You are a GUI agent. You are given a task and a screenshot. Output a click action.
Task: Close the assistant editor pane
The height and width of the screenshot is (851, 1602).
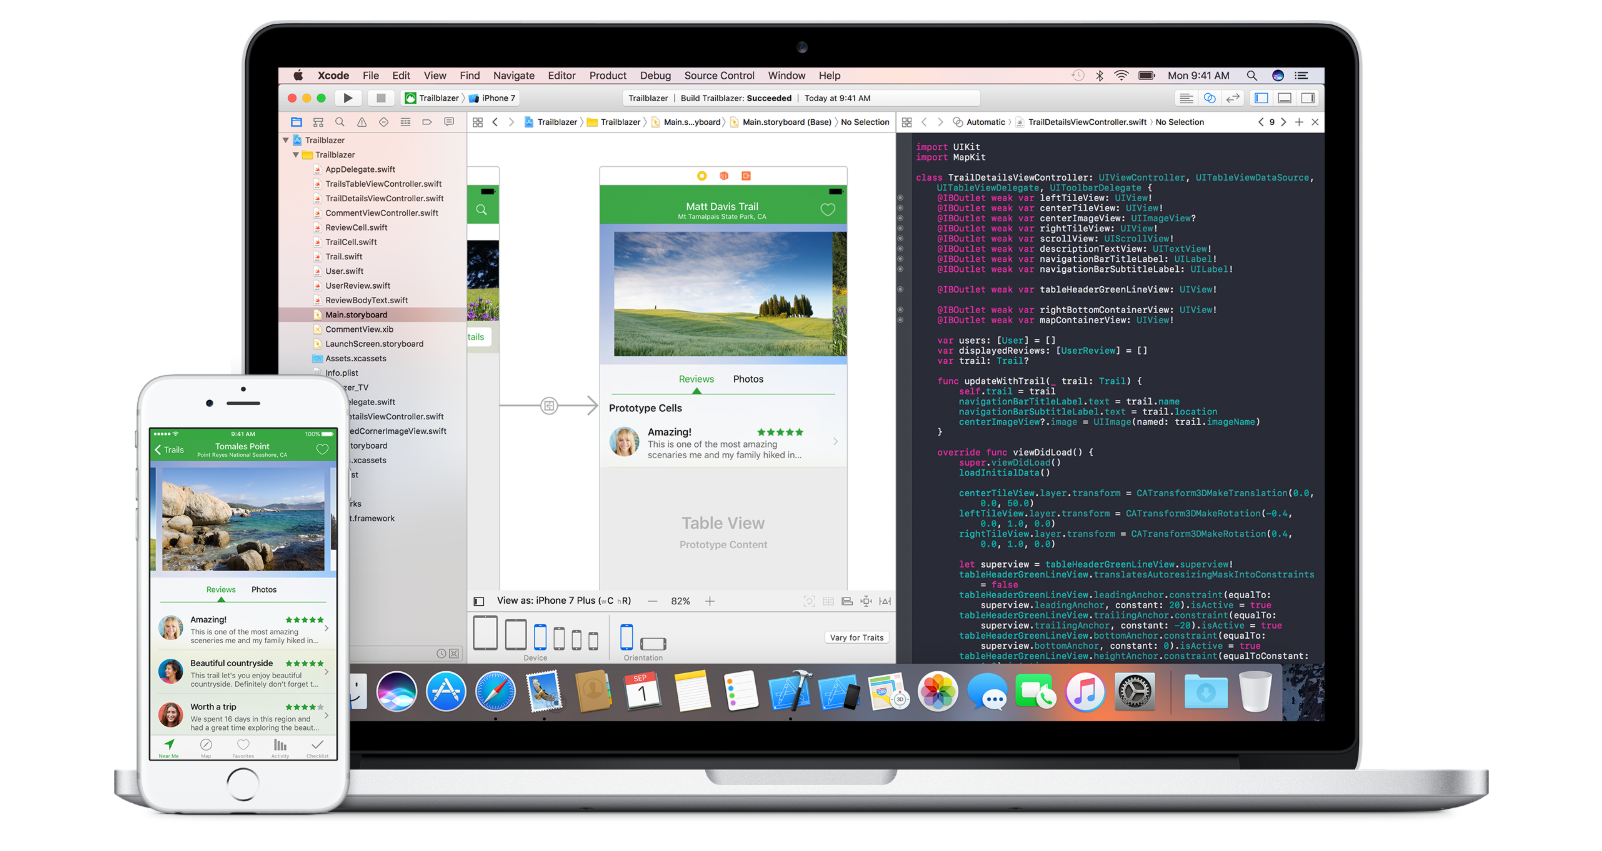pyautogui.click(x=1315, y=122)
